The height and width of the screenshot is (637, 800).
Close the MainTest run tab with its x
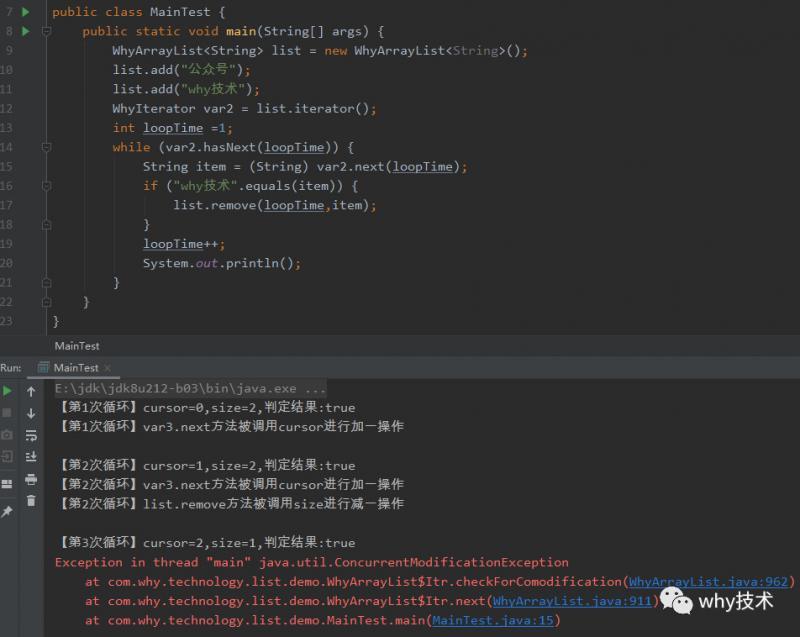108,366
